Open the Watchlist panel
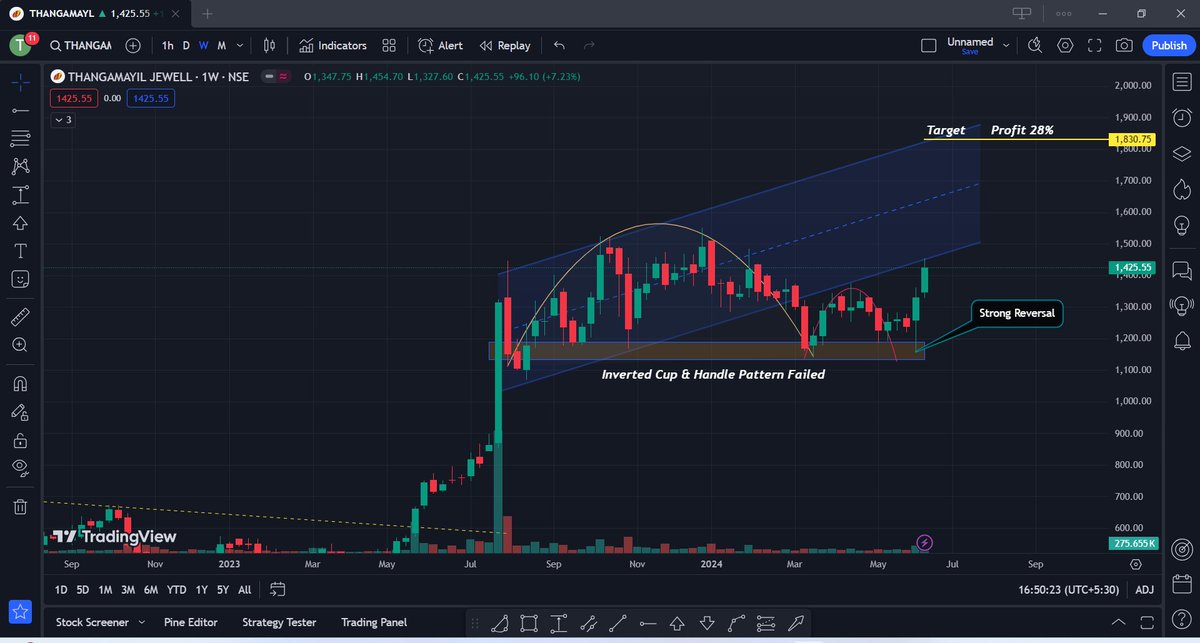Viewport: 1200px width, 643px height. click(x=1181, y=82)
